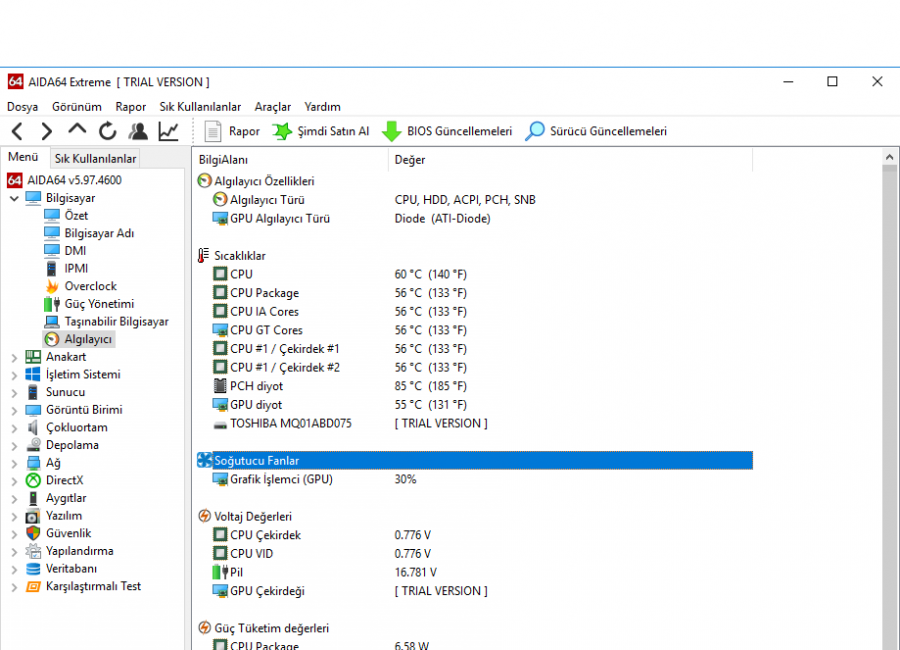Click the green star Şimdi Satın Al icon
Viewport: 900px width, 650px height.
click(282, 131)
